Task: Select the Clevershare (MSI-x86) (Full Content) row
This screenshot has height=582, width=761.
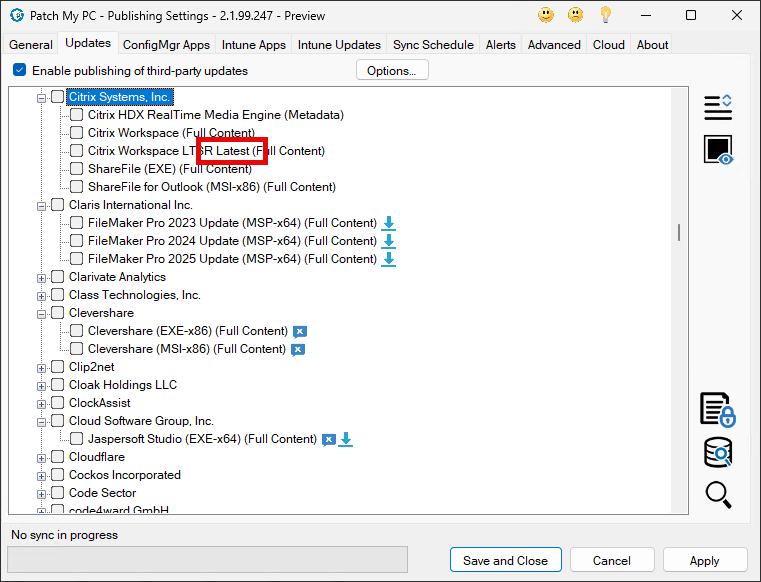Action: tap(187, 349)
